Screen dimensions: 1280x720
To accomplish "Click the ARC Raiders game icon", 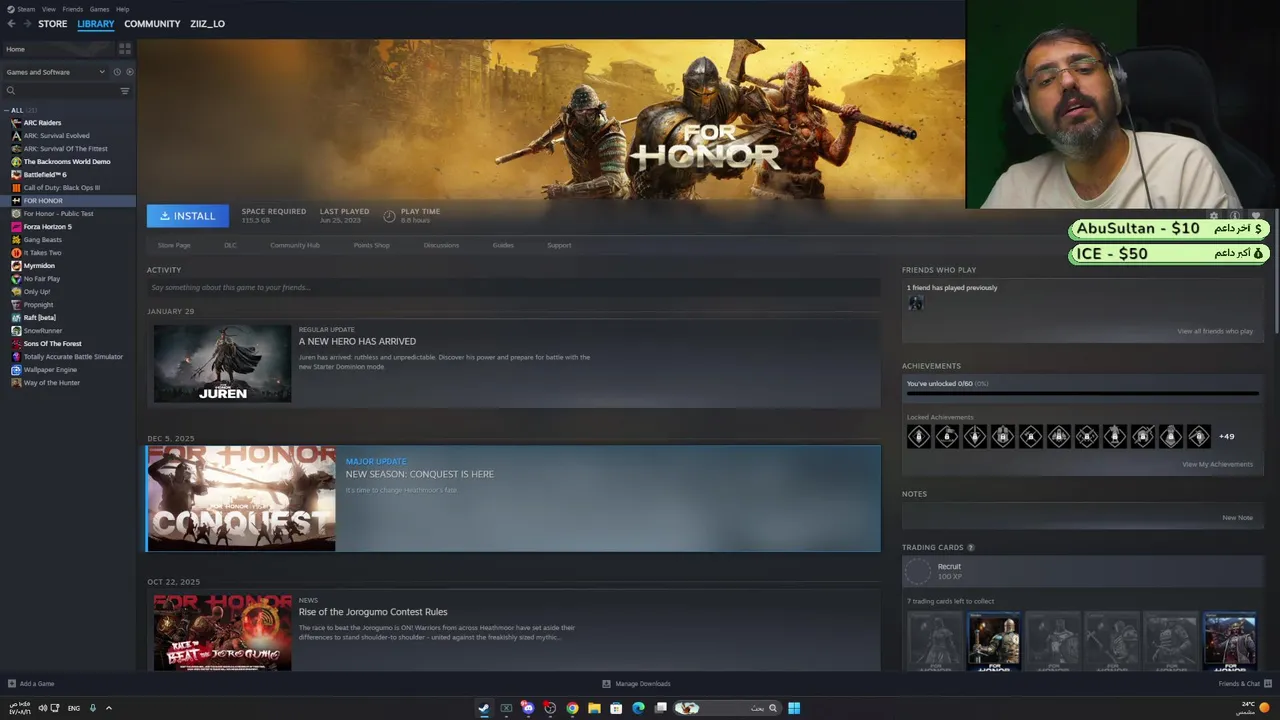I will [x=16, y=123].
